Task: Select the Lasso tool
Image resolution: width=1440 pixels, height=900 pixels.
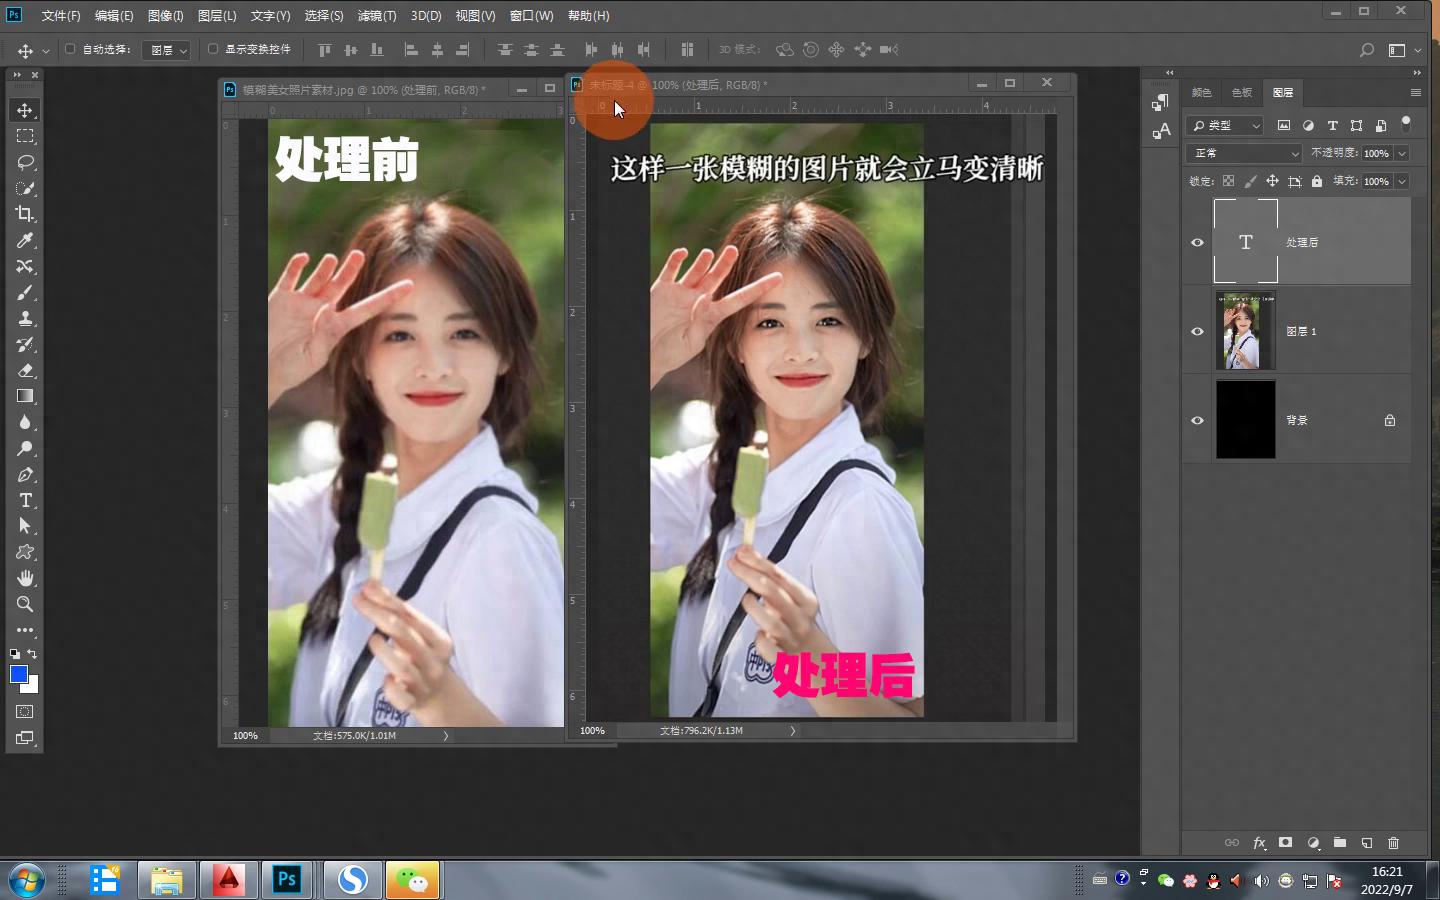Action: [25, 162]
